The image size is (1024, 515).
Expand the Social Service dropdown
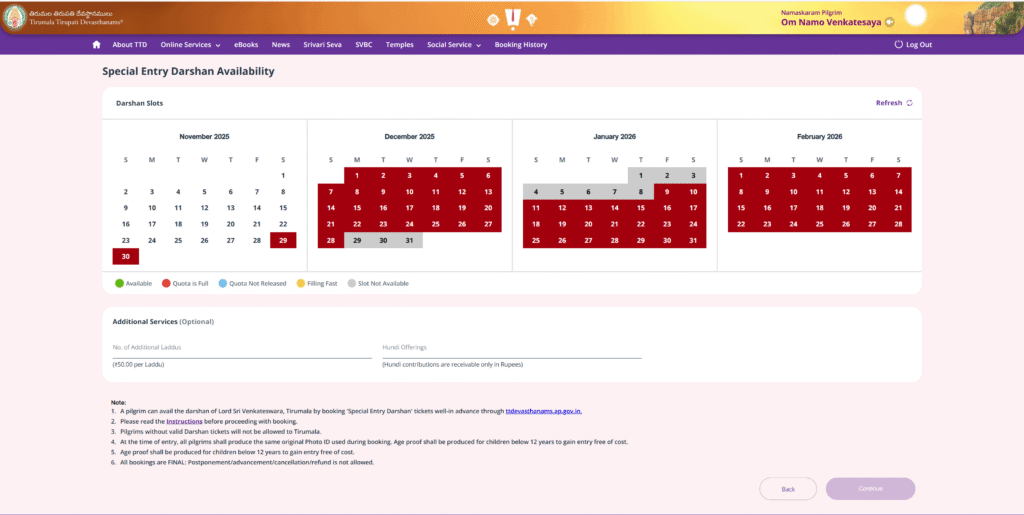(x=454, y=44)
